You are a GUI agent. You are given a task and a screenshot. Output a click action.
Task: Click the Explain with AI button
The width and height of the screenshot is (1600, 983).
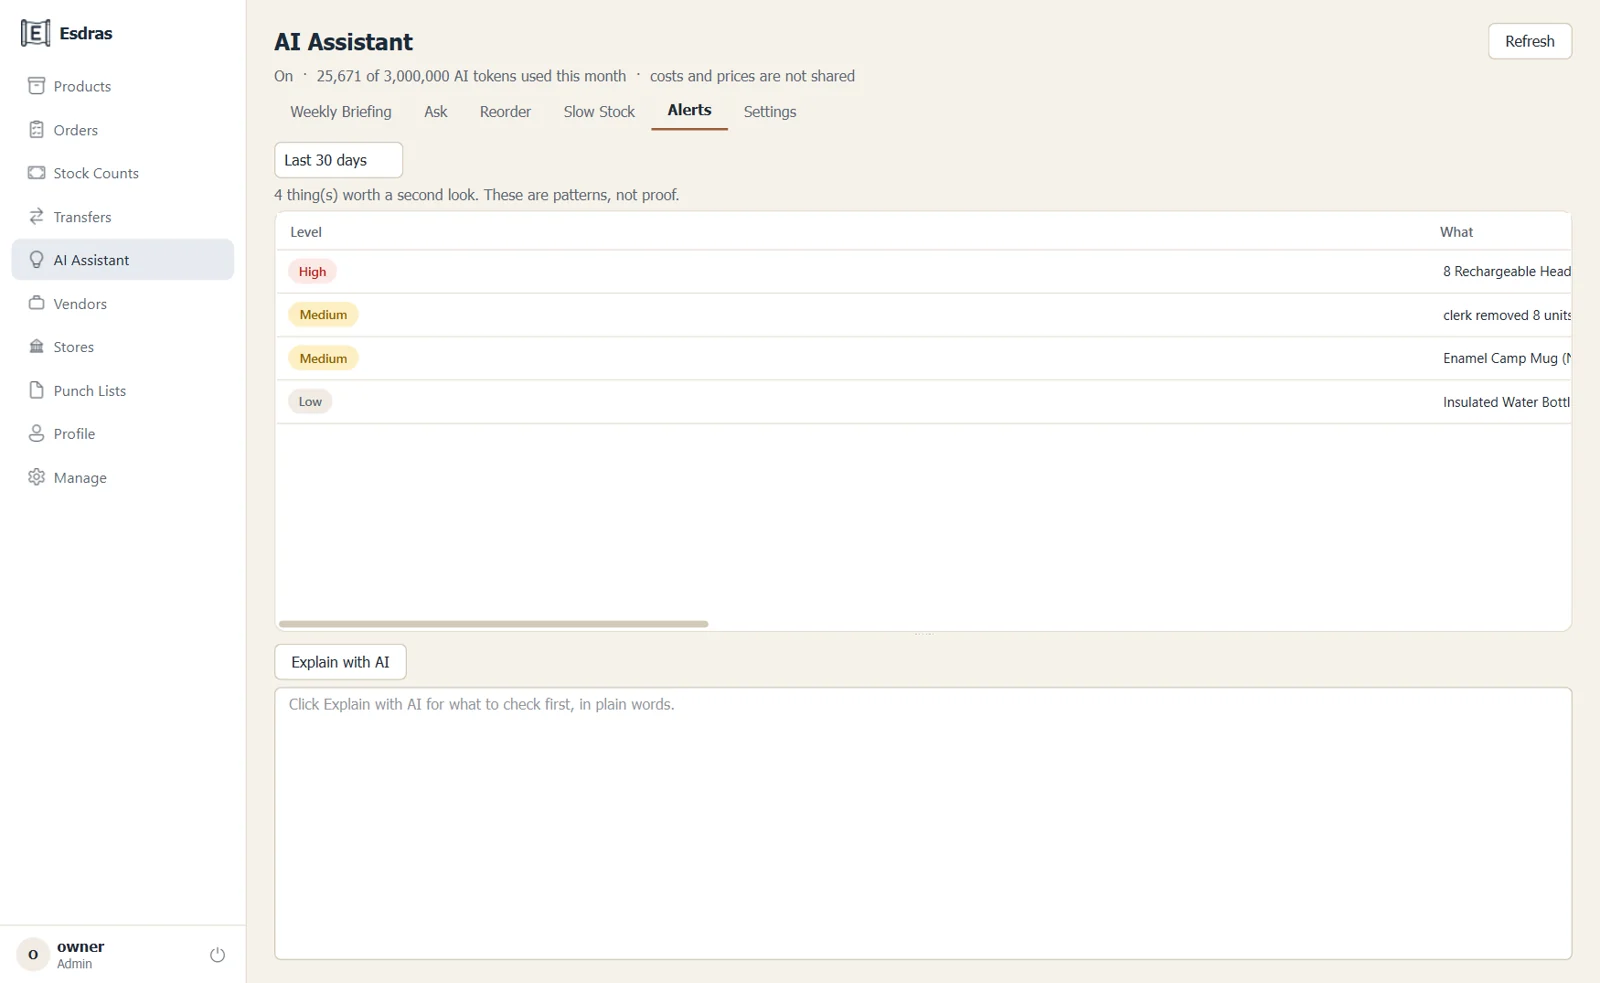340,662
